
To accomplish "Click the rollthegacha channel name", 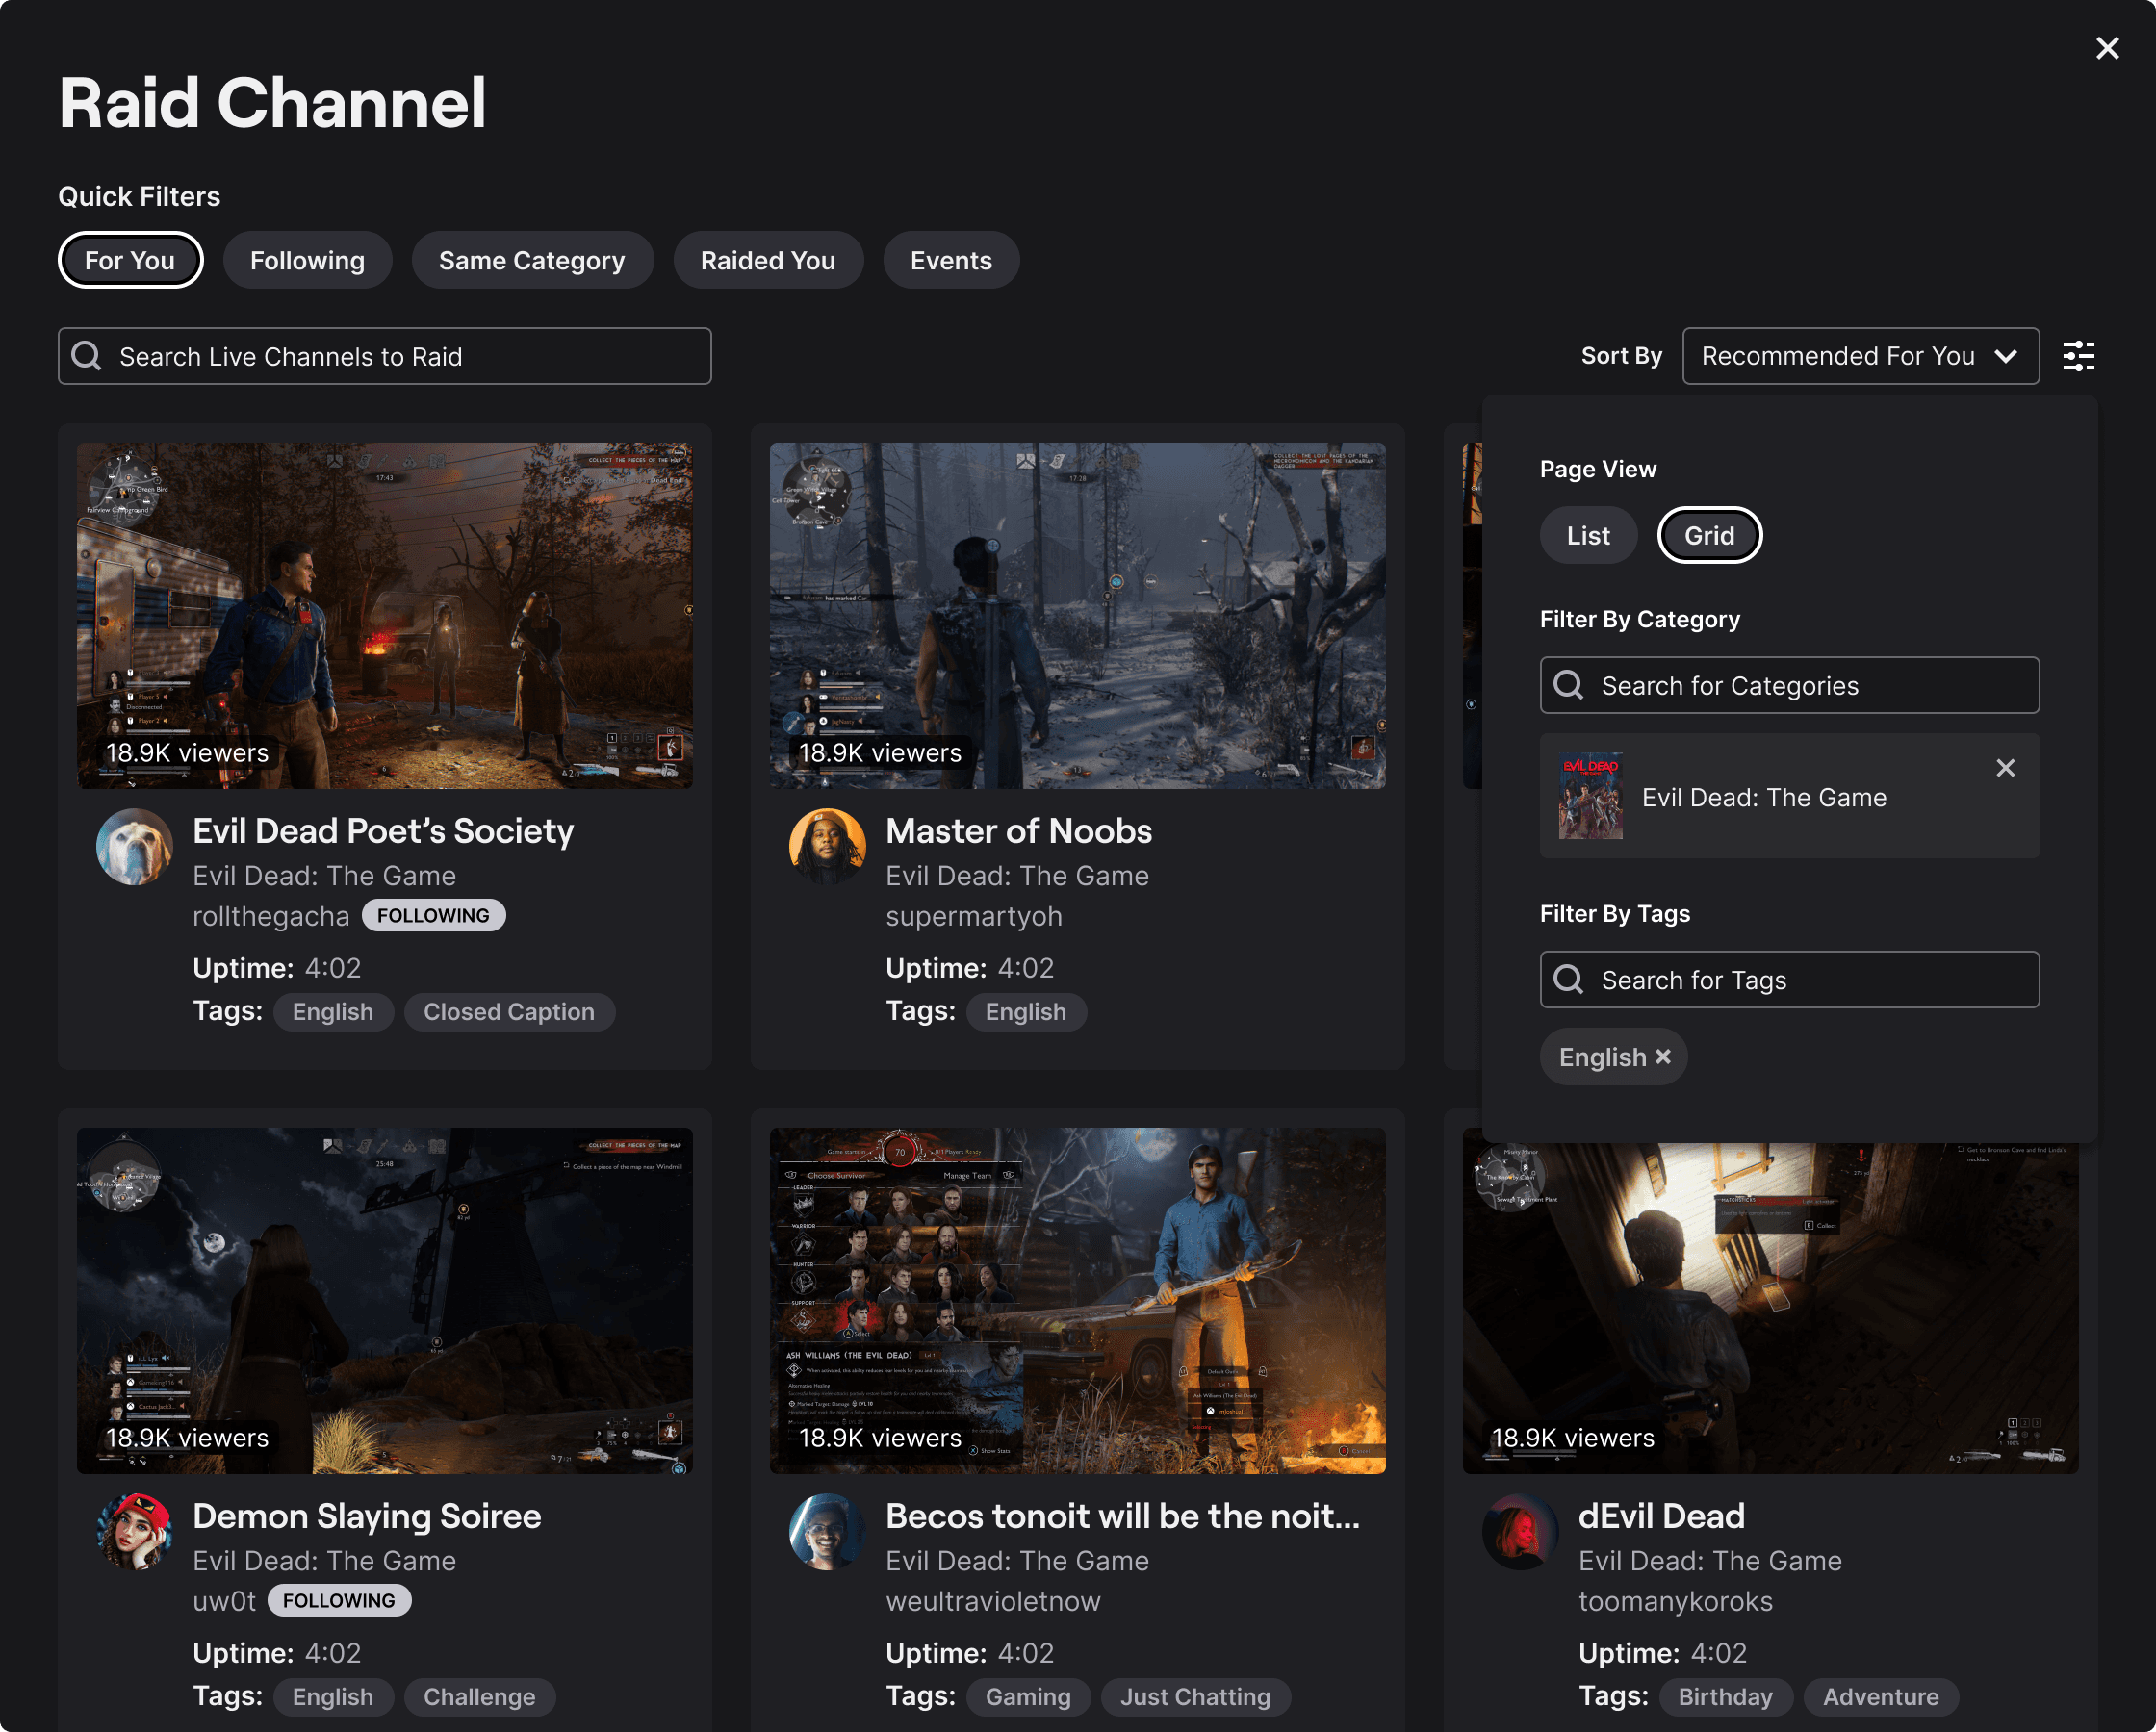I will pyautogui.click(x=271, y=915).
